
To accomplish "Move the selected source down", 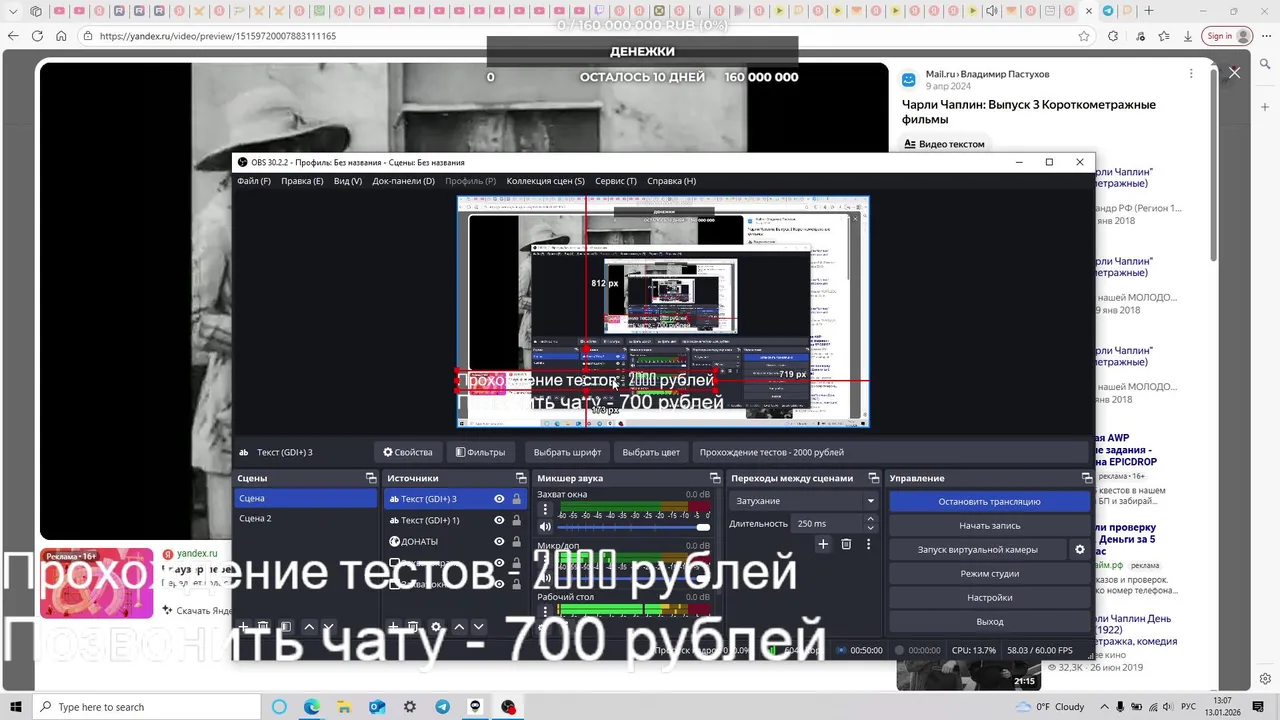I will 478,627.
